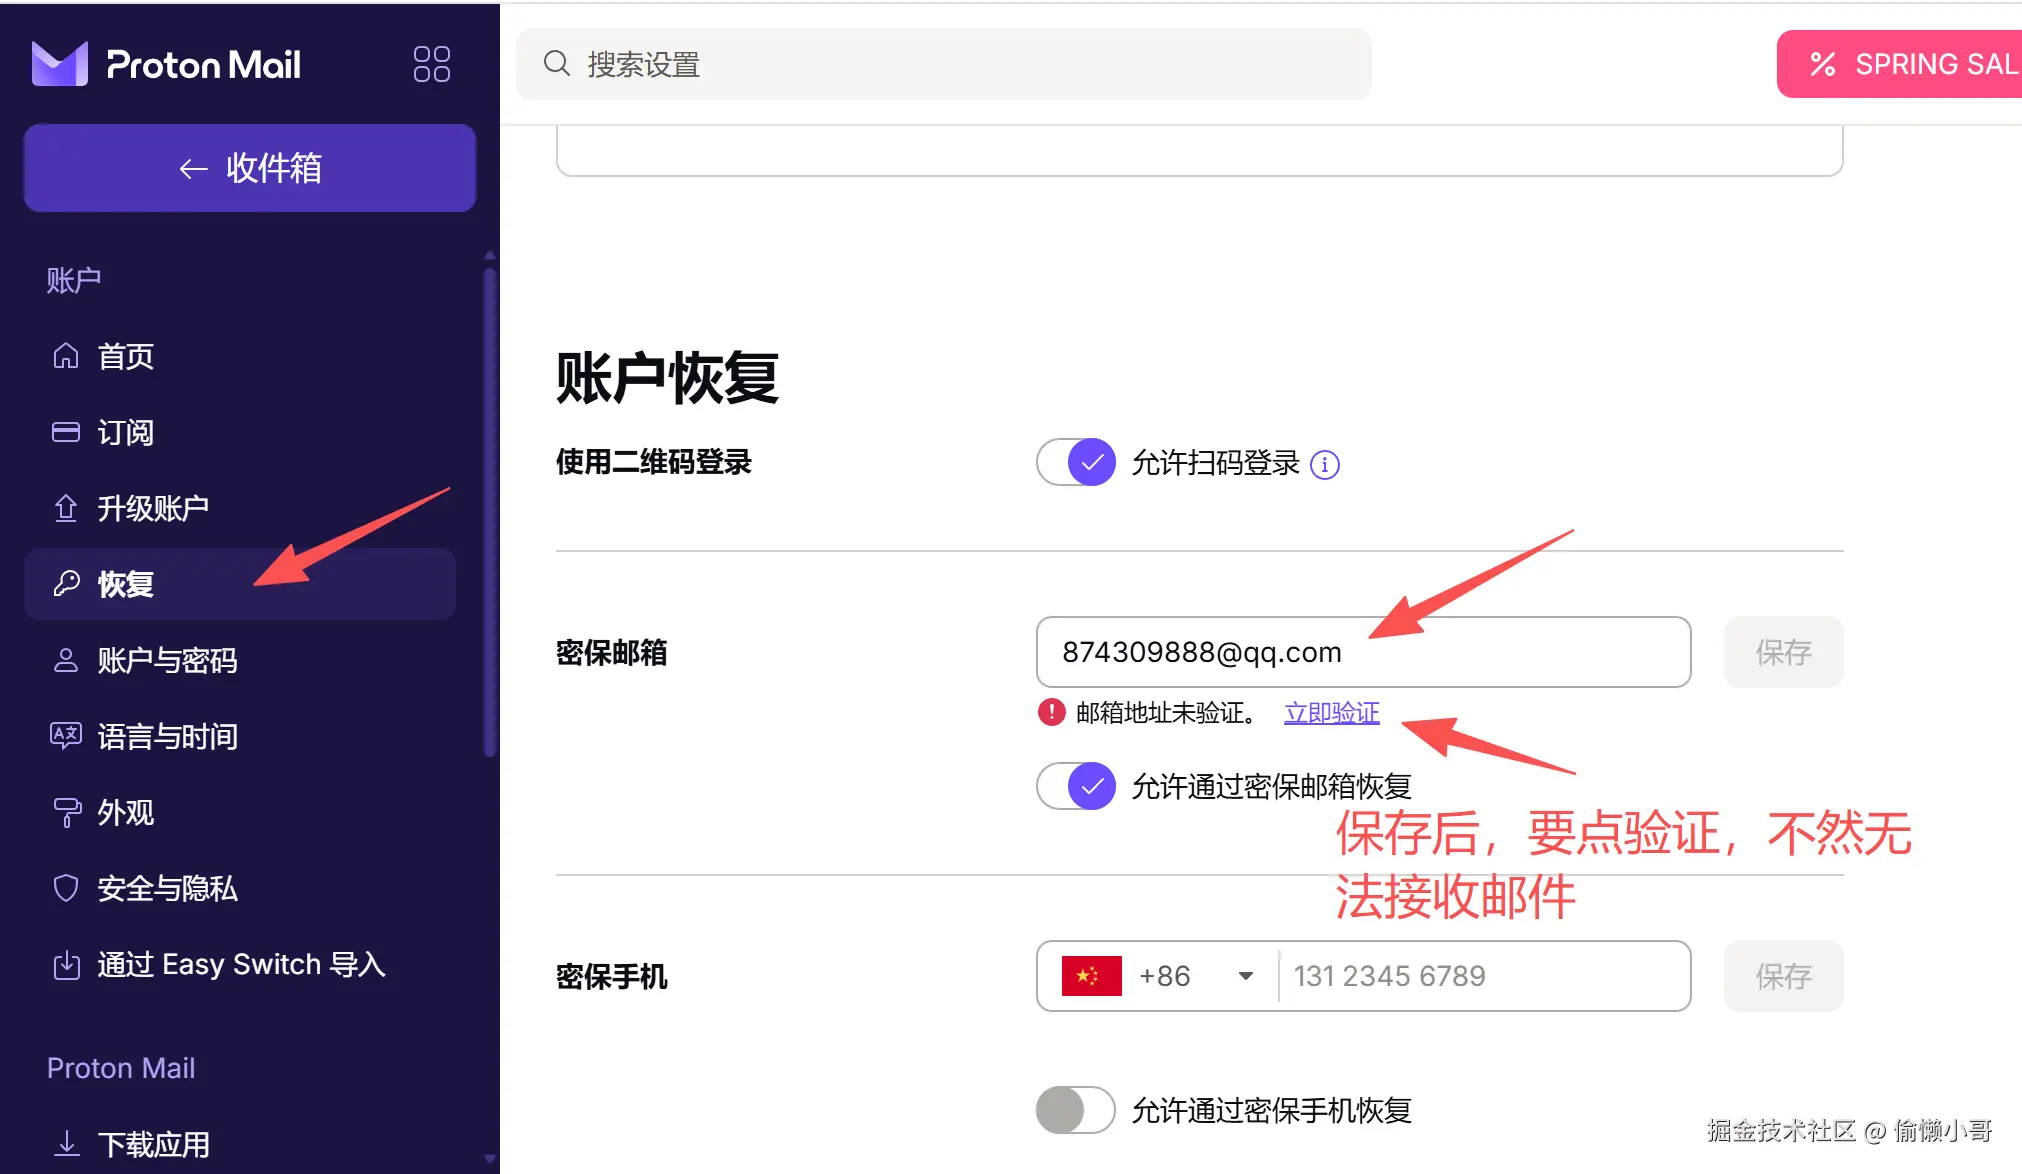Enable 允许通过密保手机恢复 toggle
Screen dimensions: 2022x1174
(x=1076, y=1110)
